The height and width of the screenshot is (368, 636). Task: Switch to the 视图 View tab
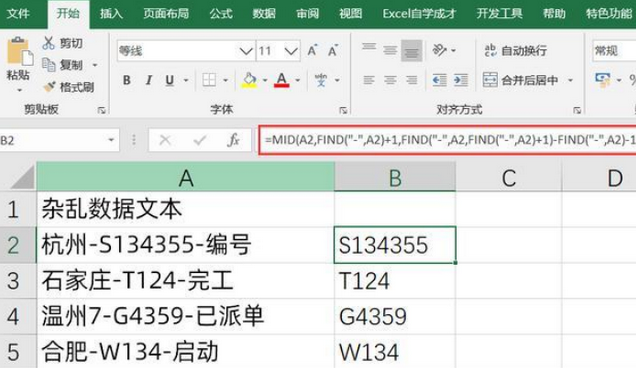click(x=350, y=14)
